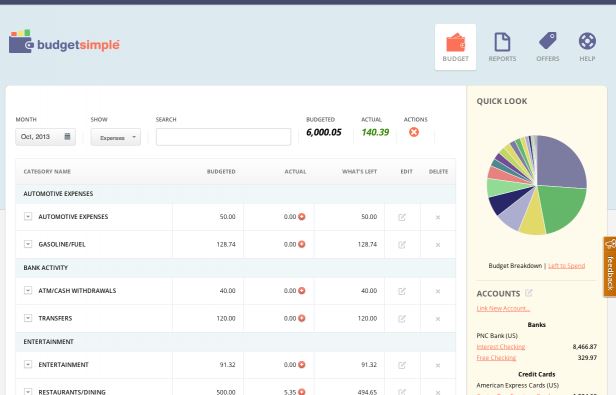Expand the ATM/Cash Withdrawals row arrow
616x395 pixels.
(28, 290)
